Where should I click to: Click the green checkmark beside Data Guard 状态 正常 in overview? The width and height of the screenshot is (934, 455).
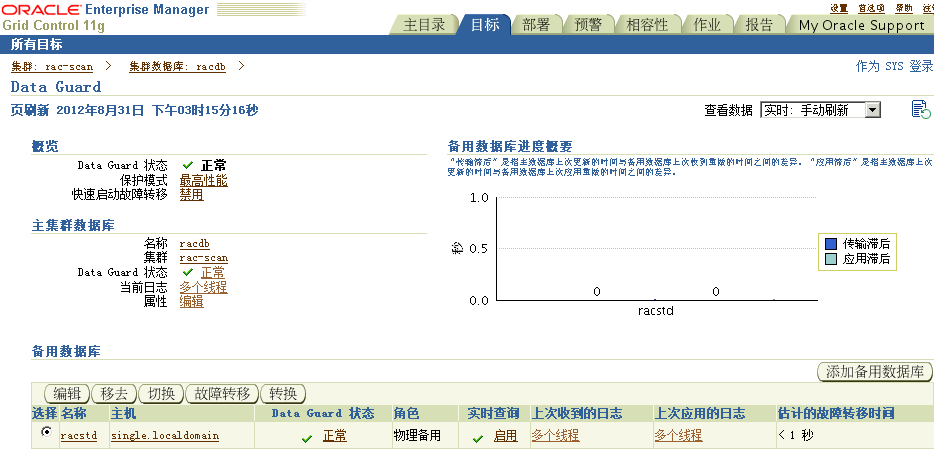188,166
